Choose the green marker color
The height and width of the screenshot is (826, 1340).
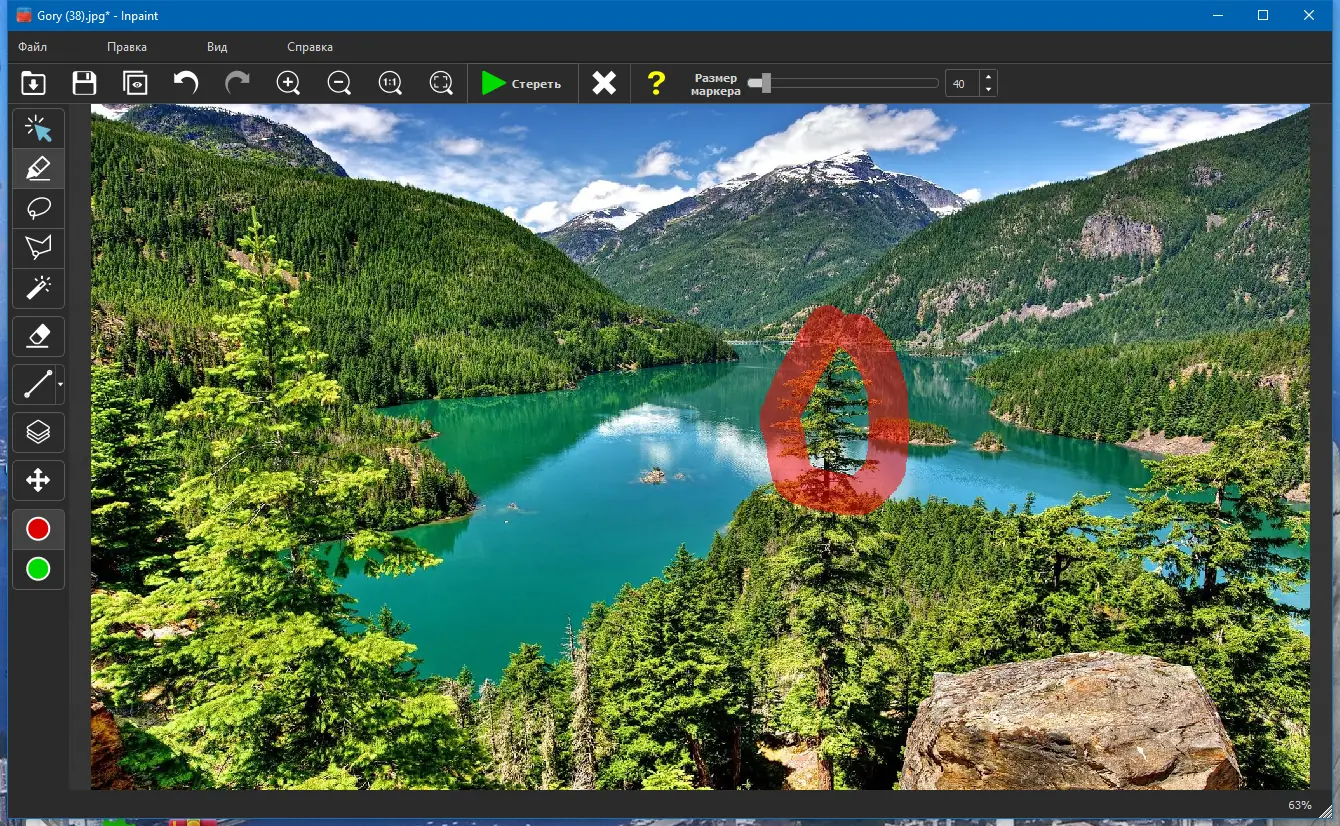(38, 569)
